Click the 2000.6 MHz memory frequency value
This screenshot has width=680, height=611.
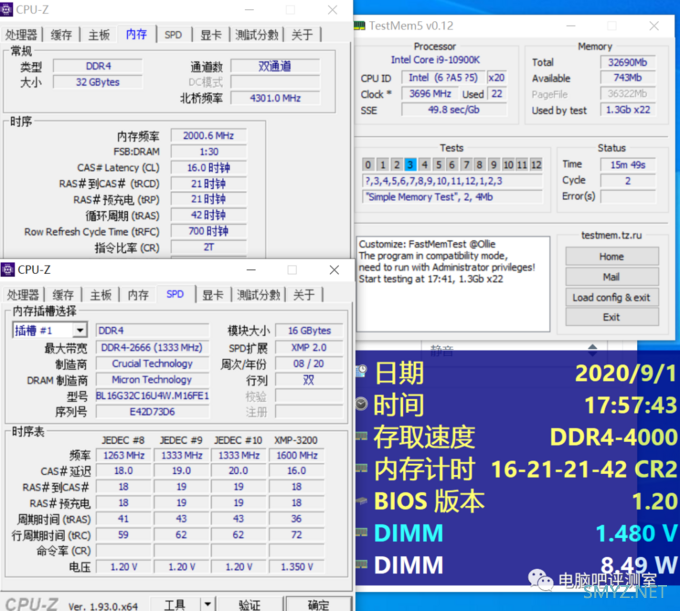pyautogui.click(x=209, y=136)
